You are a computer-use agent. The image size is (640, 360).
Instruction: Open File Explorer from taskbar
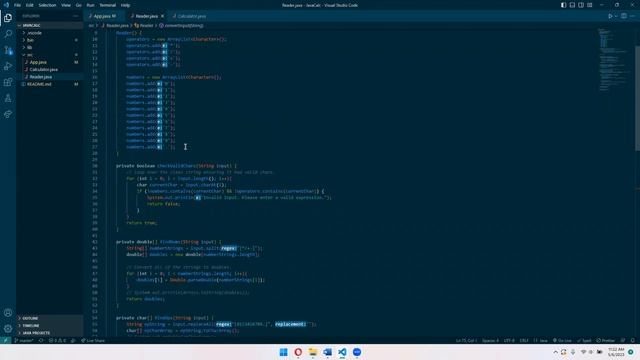[x=313, y=352]
